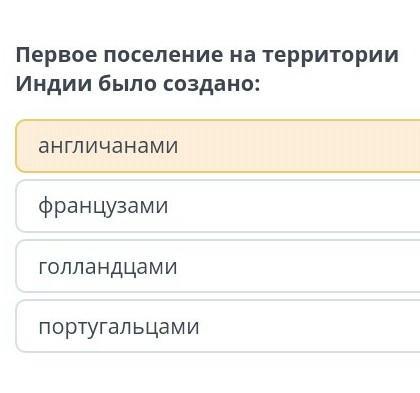Click the word 'поселение' in the question

[x=163, y=55]
